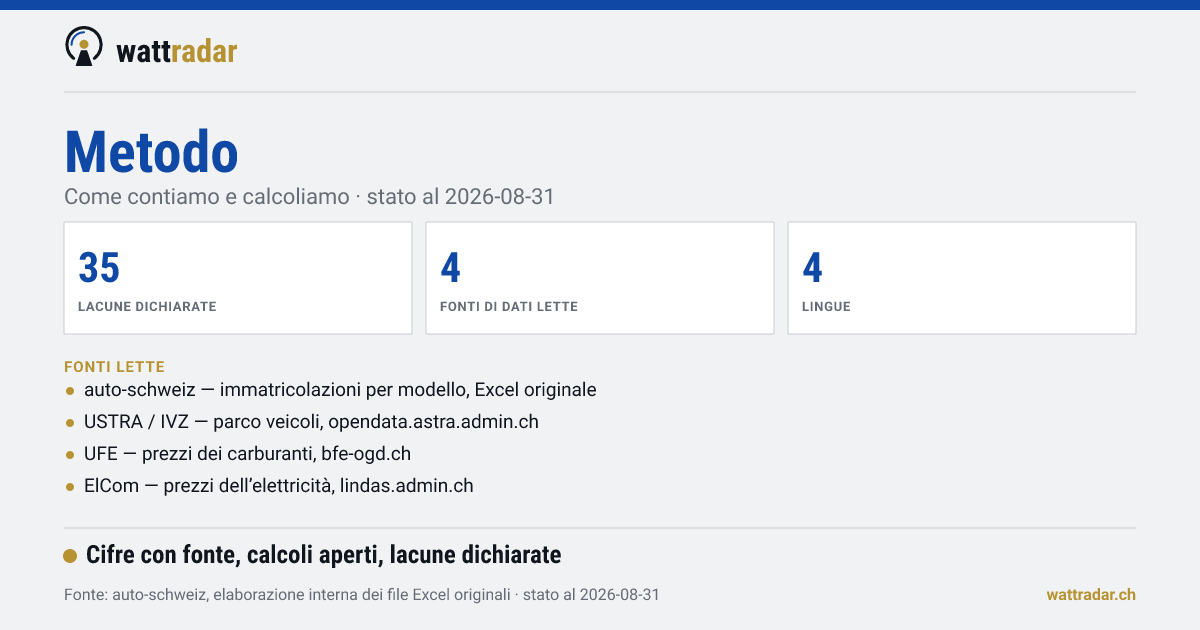This screenshot has height=630, width=1200.
Task: Click the gold dot before 'Cifre con fonte'
Action: [x=70, y=556]
